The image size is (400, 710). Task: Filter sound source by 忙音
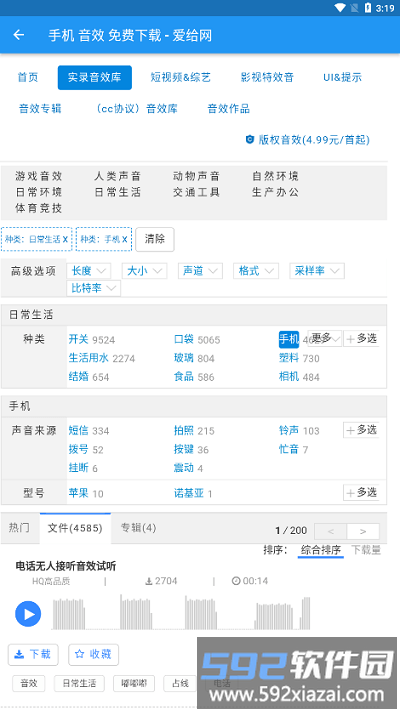click(289, 449)
